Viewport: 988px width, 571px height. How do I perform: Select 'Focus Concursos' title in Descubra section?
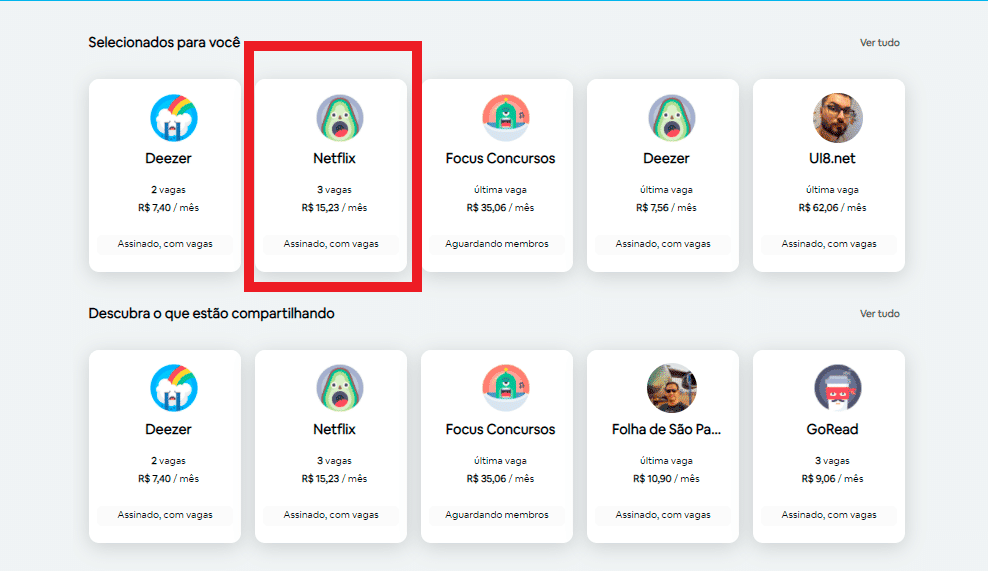pyautogui.click(x=500, y=429)
